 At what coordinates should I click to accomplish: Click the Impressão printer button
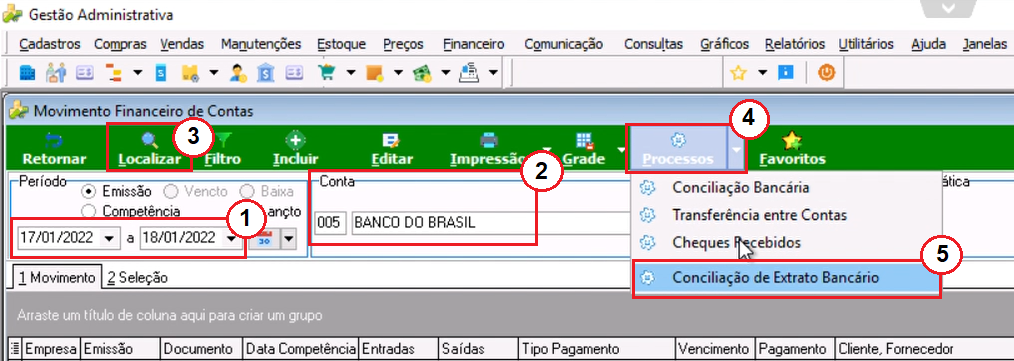[488, 149]
